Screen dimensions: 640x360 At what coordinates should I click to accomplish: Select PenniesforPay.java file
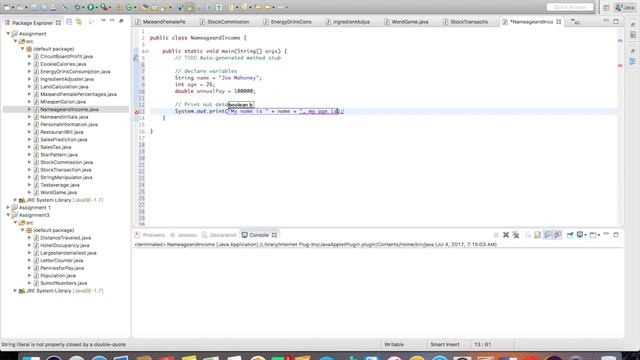click(62, 268)
